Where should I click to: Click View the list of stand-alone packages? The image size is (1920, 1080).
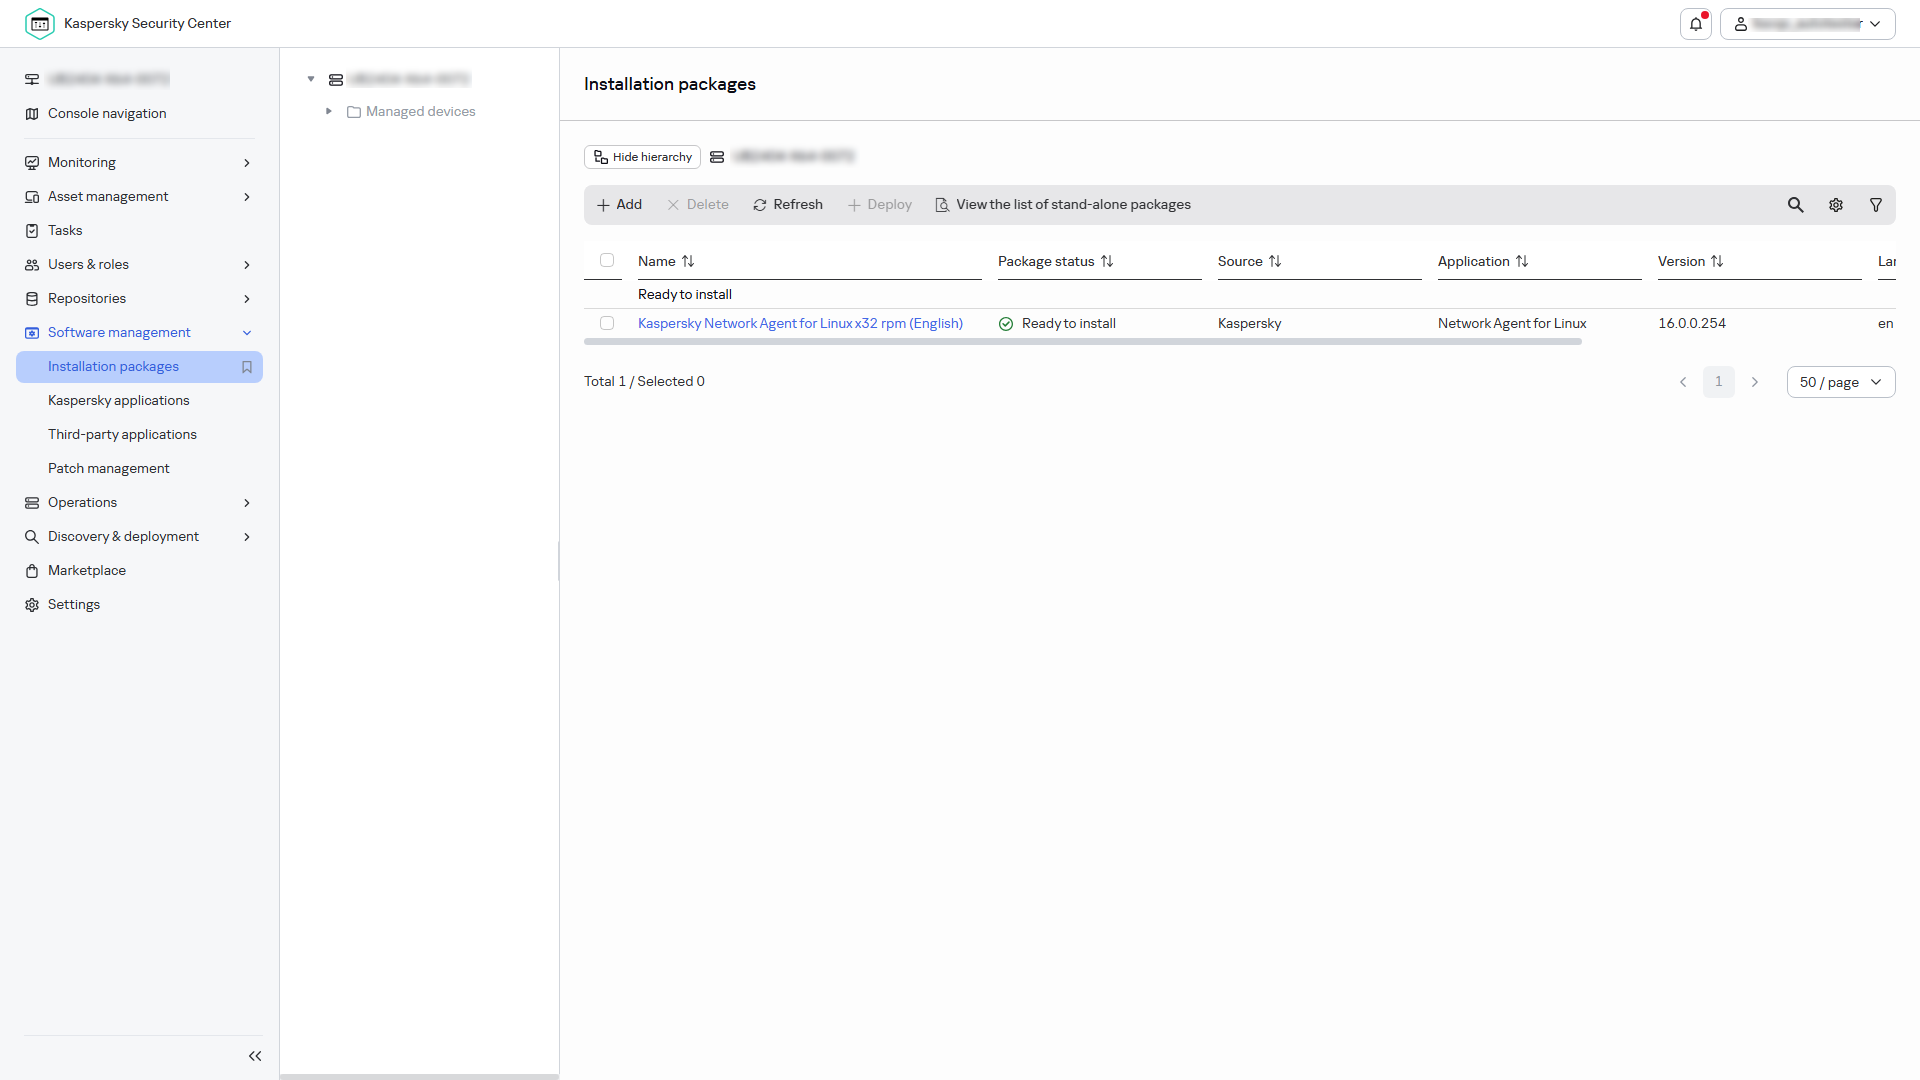coord(1063,205)
